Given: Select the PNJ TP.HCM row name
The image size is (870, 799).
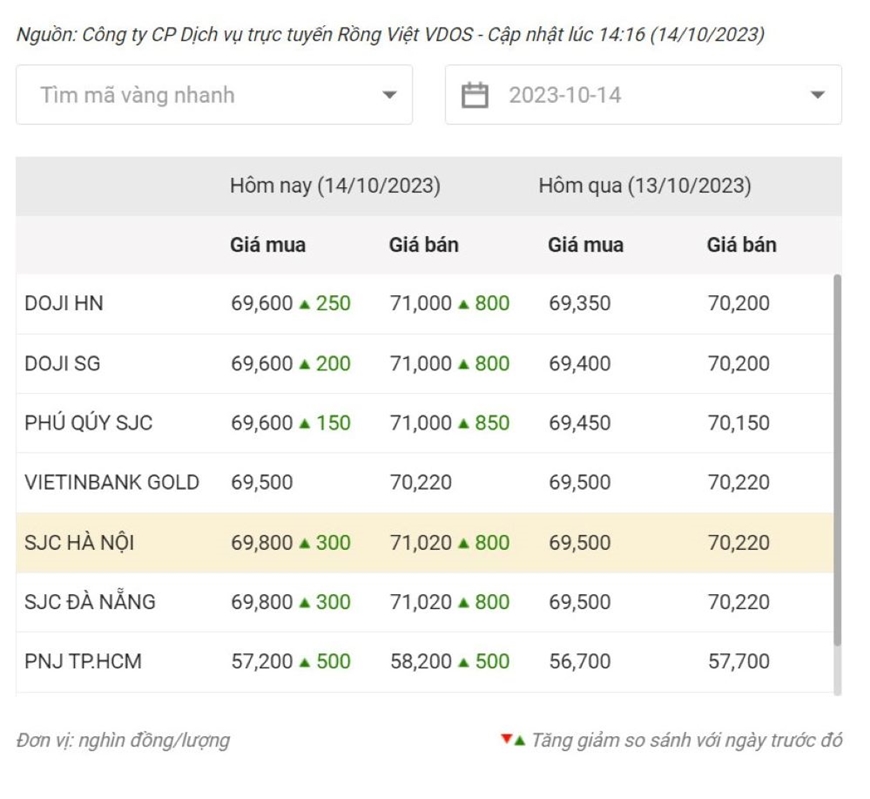Looking at the screenshot, I should click(83, 661).
